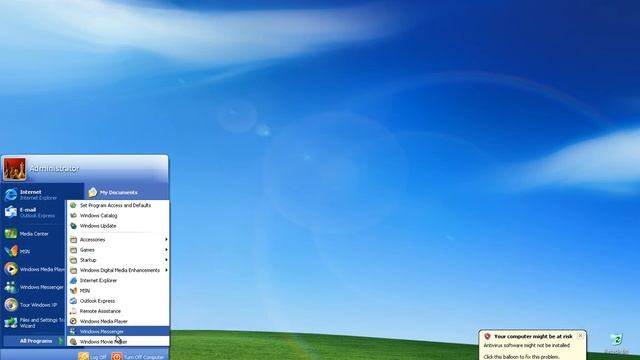The image size is (640, 360).
Task: Click Windows Digital Media Enhancements folder icon
Action: point(73,270)
